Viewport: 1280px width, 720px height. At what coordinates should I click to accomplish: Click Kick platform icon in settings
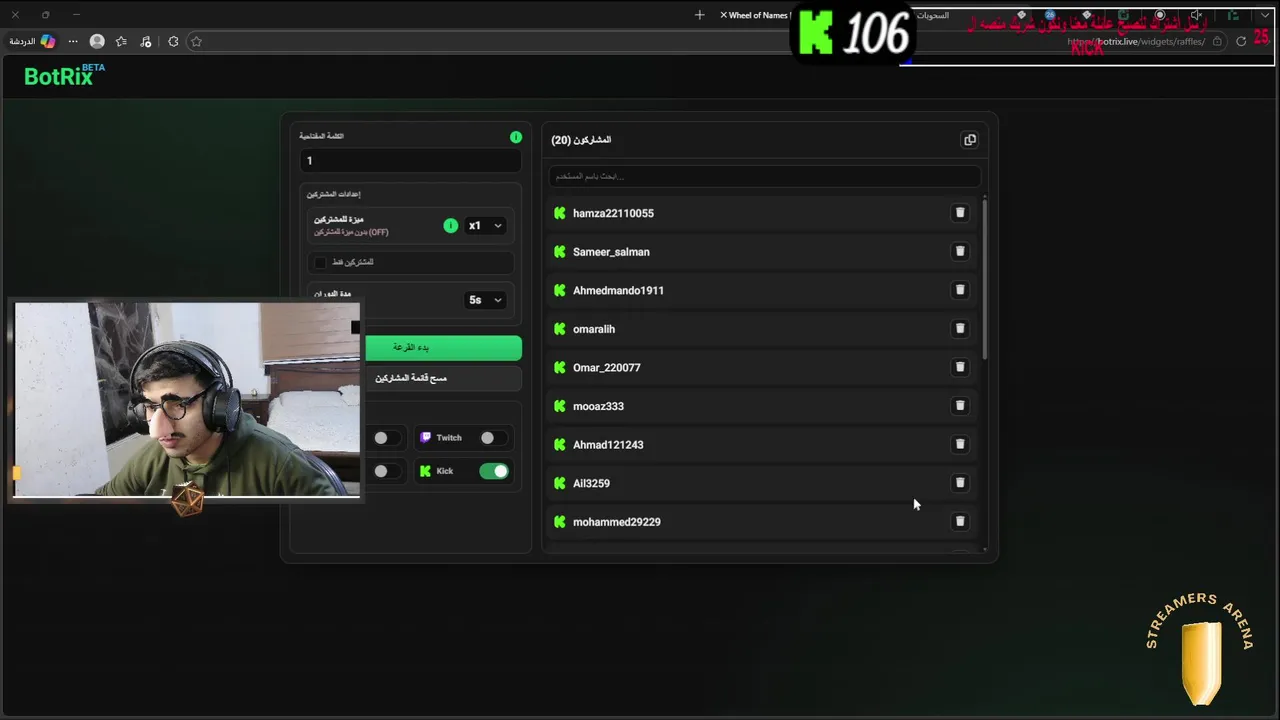(x=426, y=471)
